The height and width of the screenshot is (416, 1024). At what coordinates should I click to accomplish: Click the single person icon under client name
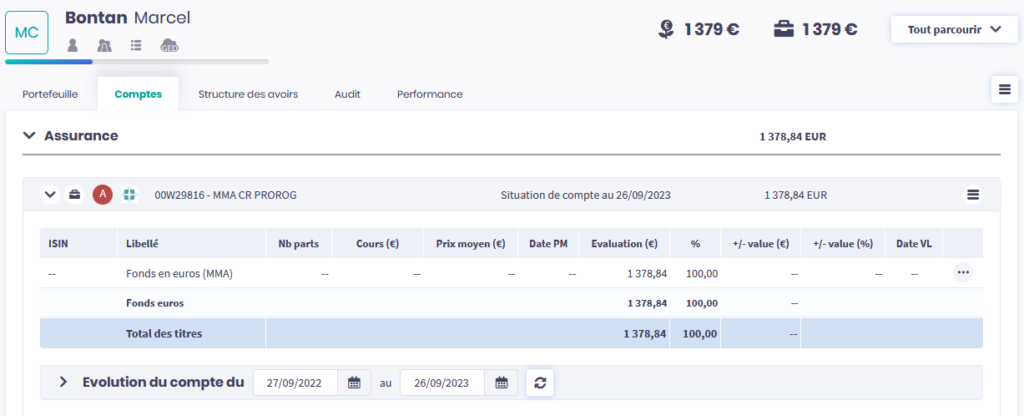73,45
